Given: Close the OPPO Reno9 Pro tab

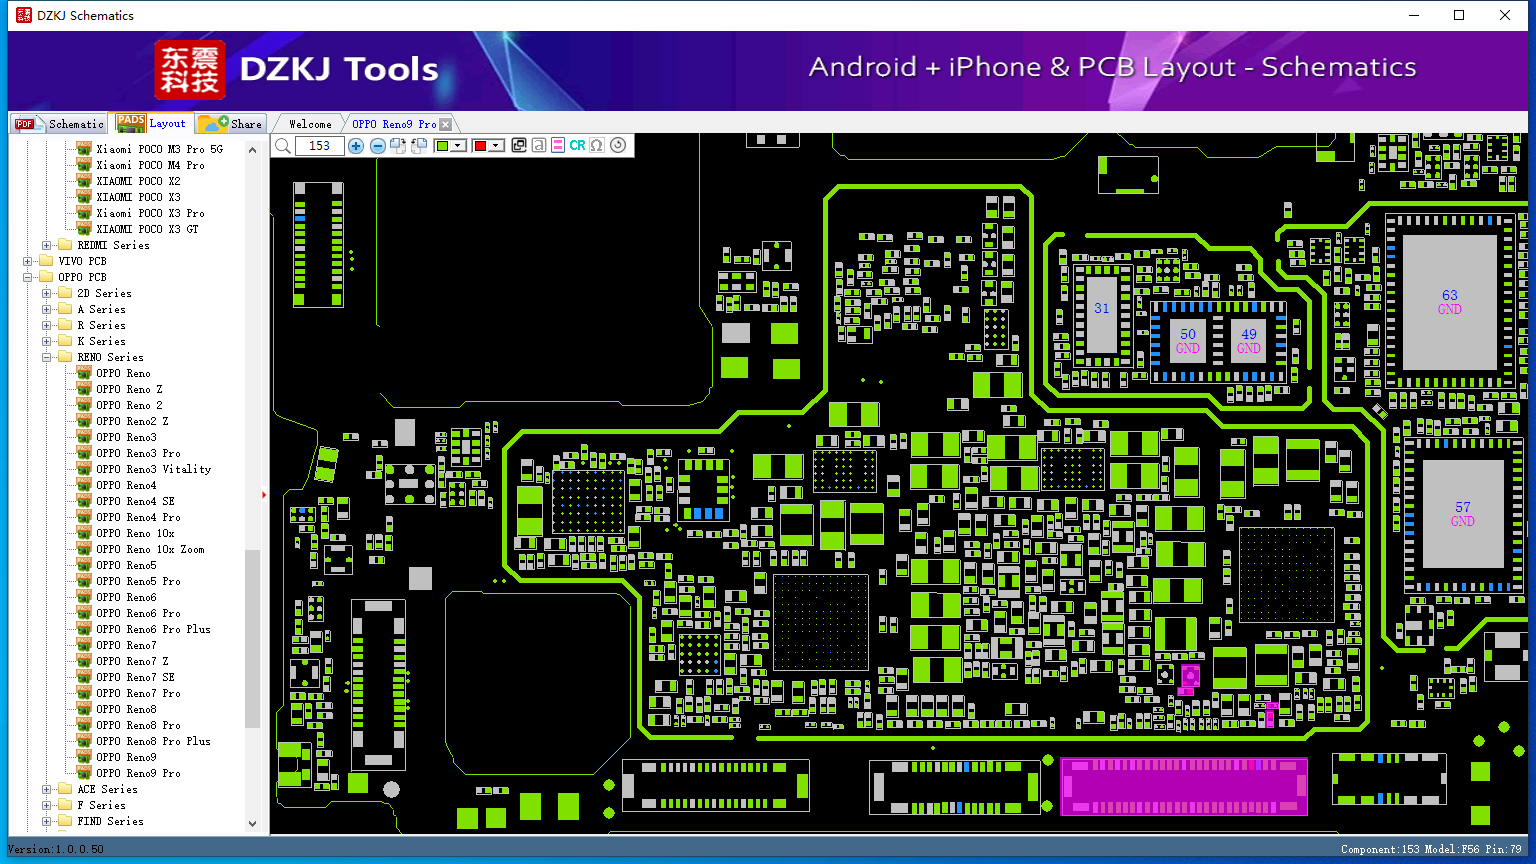Looking at the screenshot, I should 446,125.
